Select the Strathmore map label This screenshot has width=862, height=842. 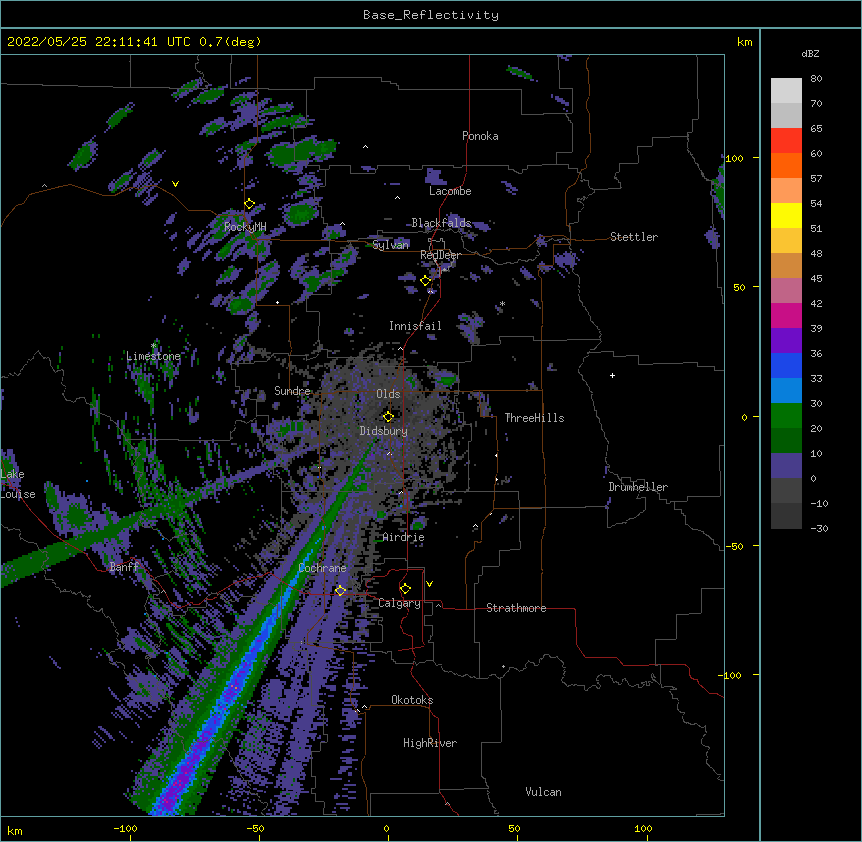(516, 608)
